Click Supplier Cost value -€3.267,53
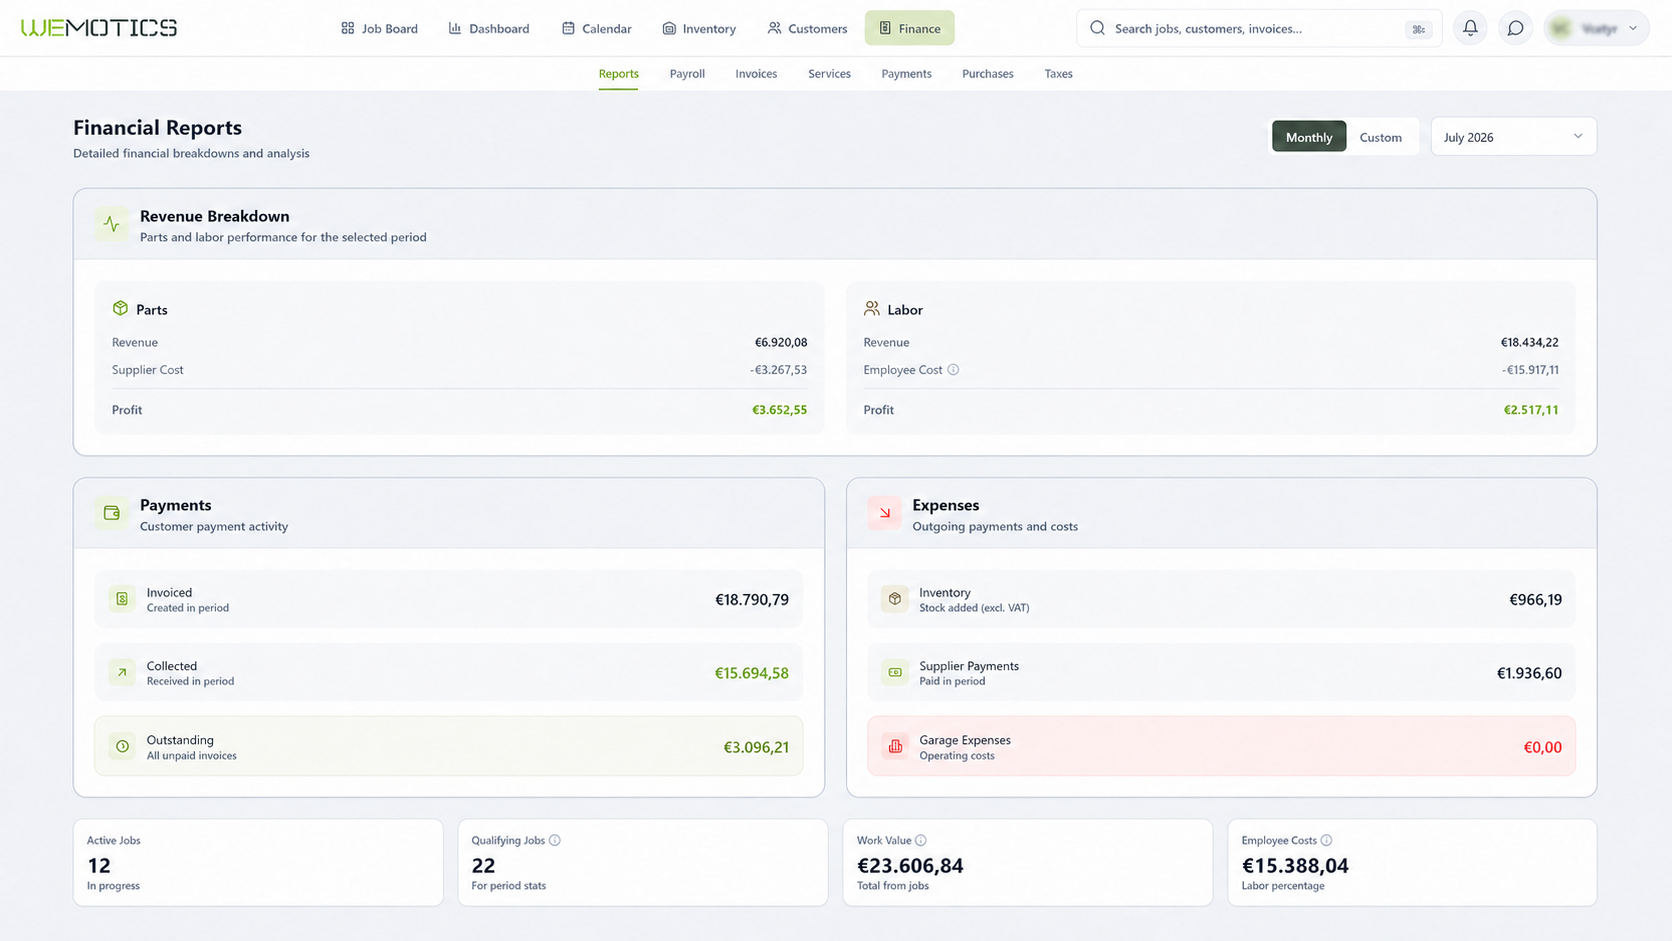This screenshot has width=1672, height=941. click(778, 370)
